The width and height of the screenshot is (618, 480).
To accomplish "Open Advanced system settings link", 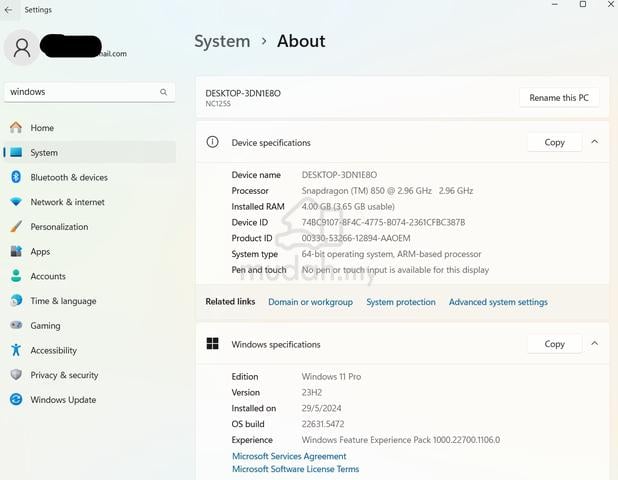I will click(498, 302).
